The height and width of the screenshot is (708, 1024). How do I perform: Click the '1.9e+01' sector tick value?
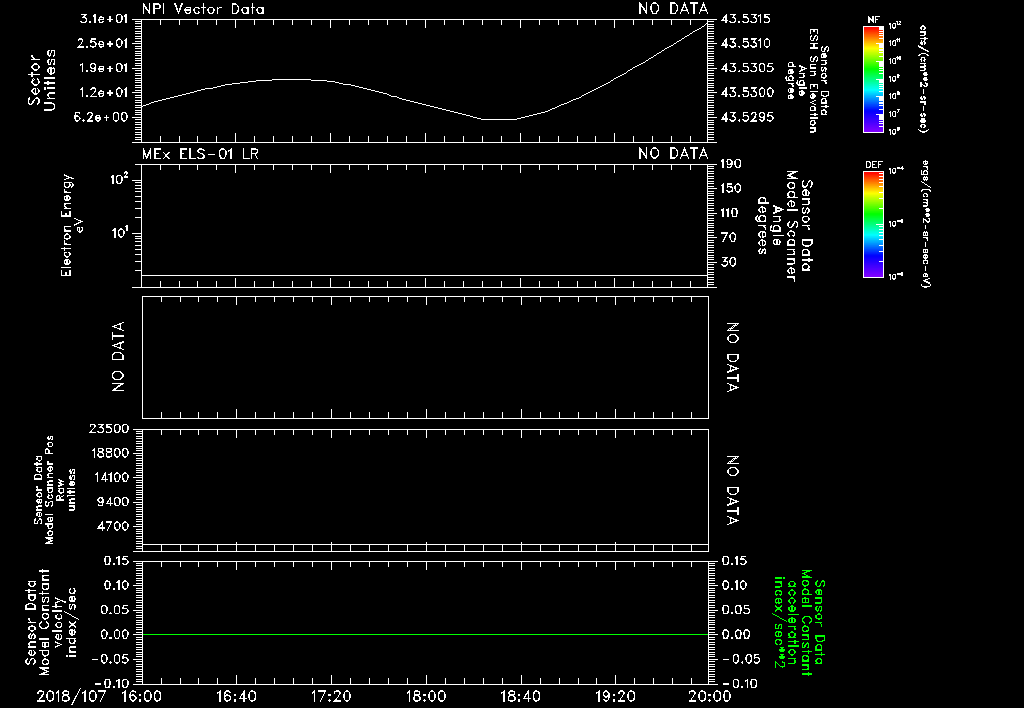pyautogui.click(x=104, y=68)
